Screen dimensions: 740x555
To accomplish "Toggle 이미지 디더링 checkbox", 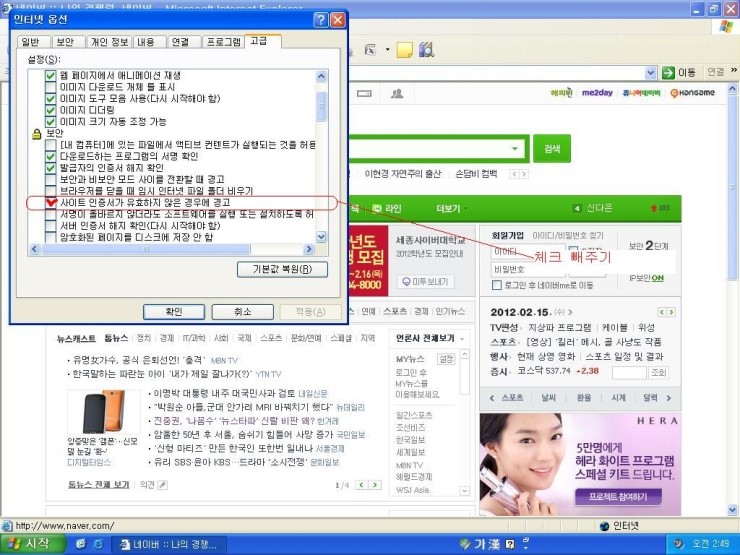I will (50, 110).
